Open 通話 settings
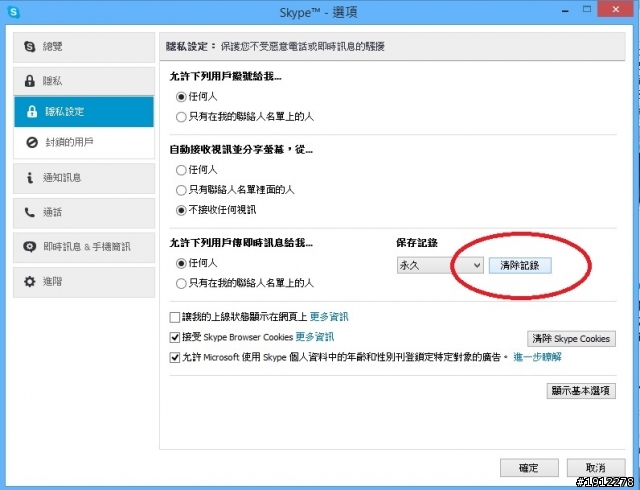This screenshot has height=490, width=640. click(x=84, y=213)
